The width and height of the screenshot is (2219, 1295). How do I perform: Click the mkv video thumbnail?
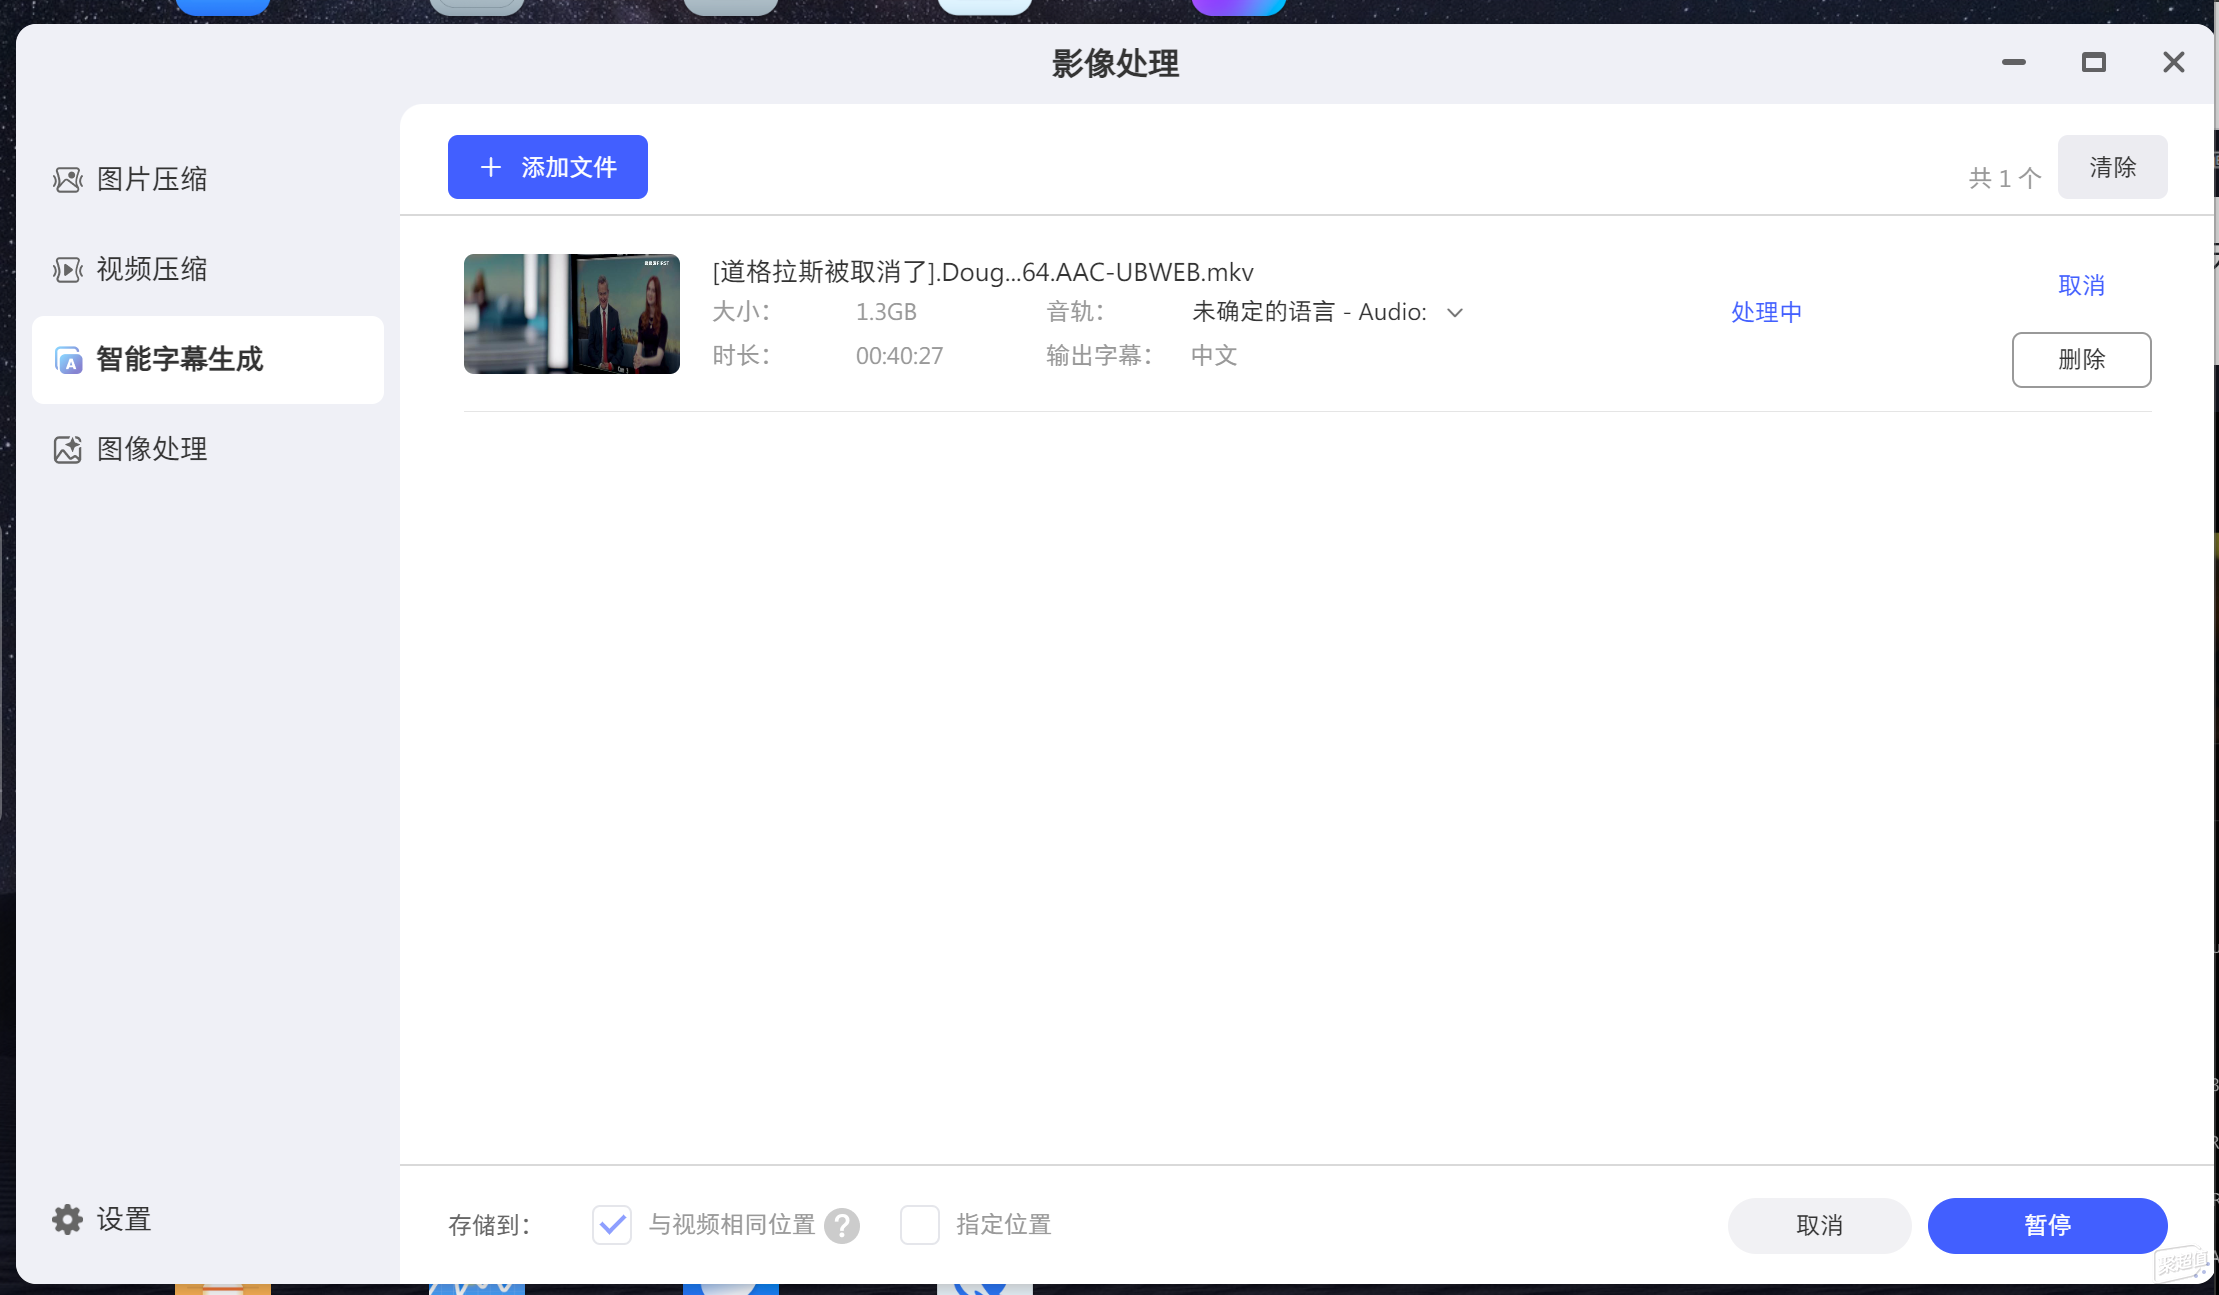click(572, 314)
